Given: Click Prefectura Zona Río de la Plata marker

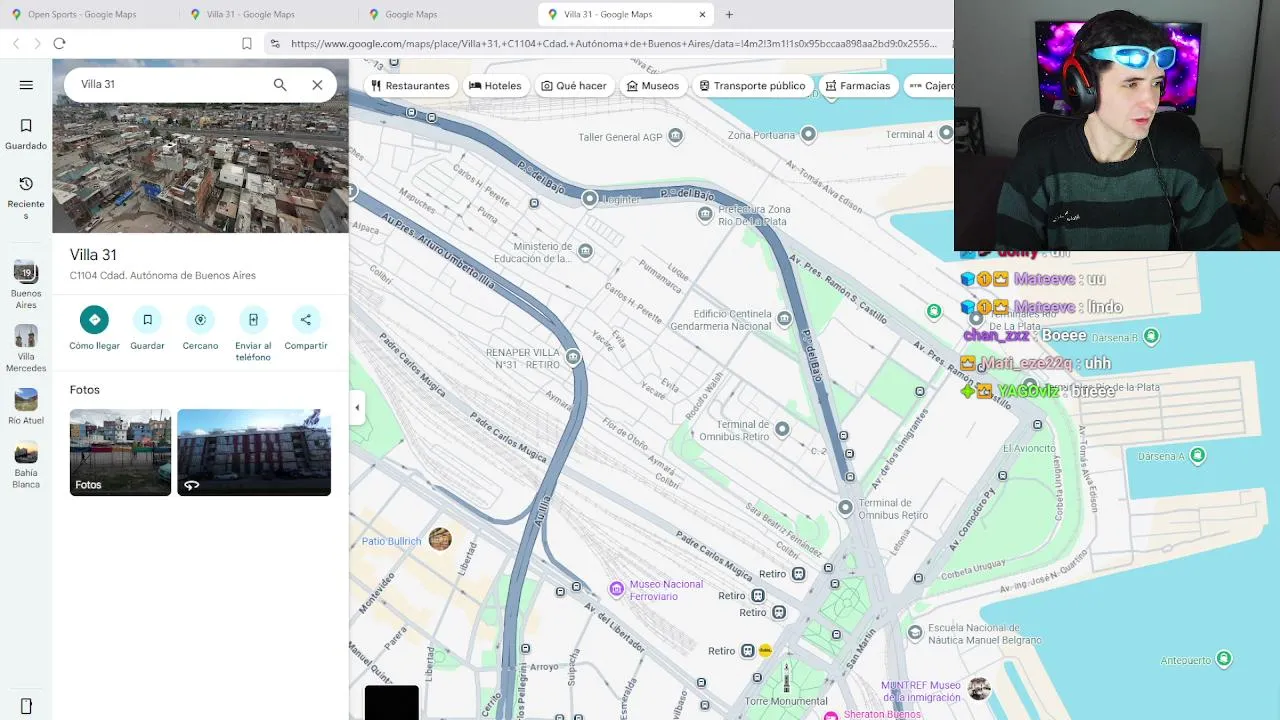Looking at the screenshot, I should tap(707, 214).
